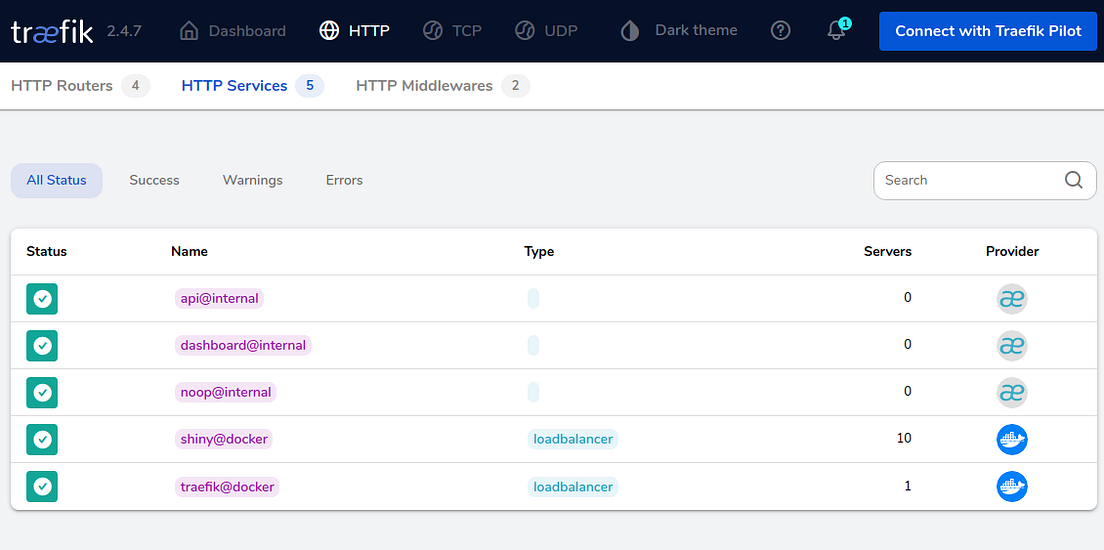Click success status icon for noop@internal
1104x550 pixels.
pyautogui.click(x=42, y=392)
